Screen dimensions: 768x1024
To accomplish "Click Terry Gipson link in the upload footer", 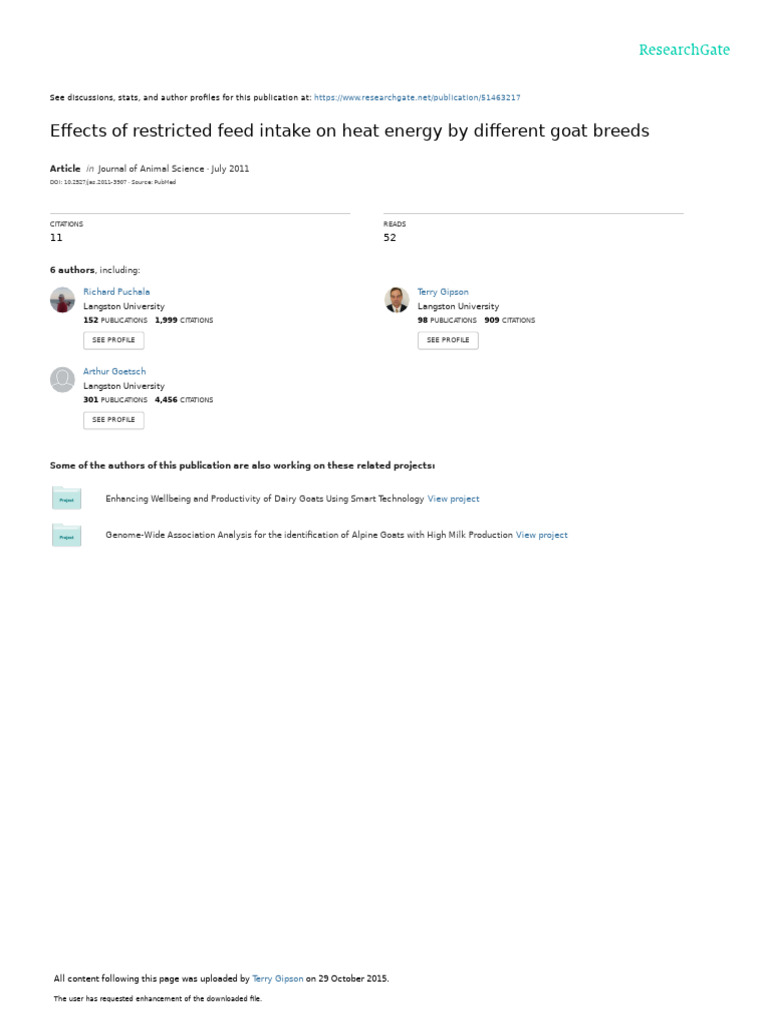I will click(x=278, y=979).
